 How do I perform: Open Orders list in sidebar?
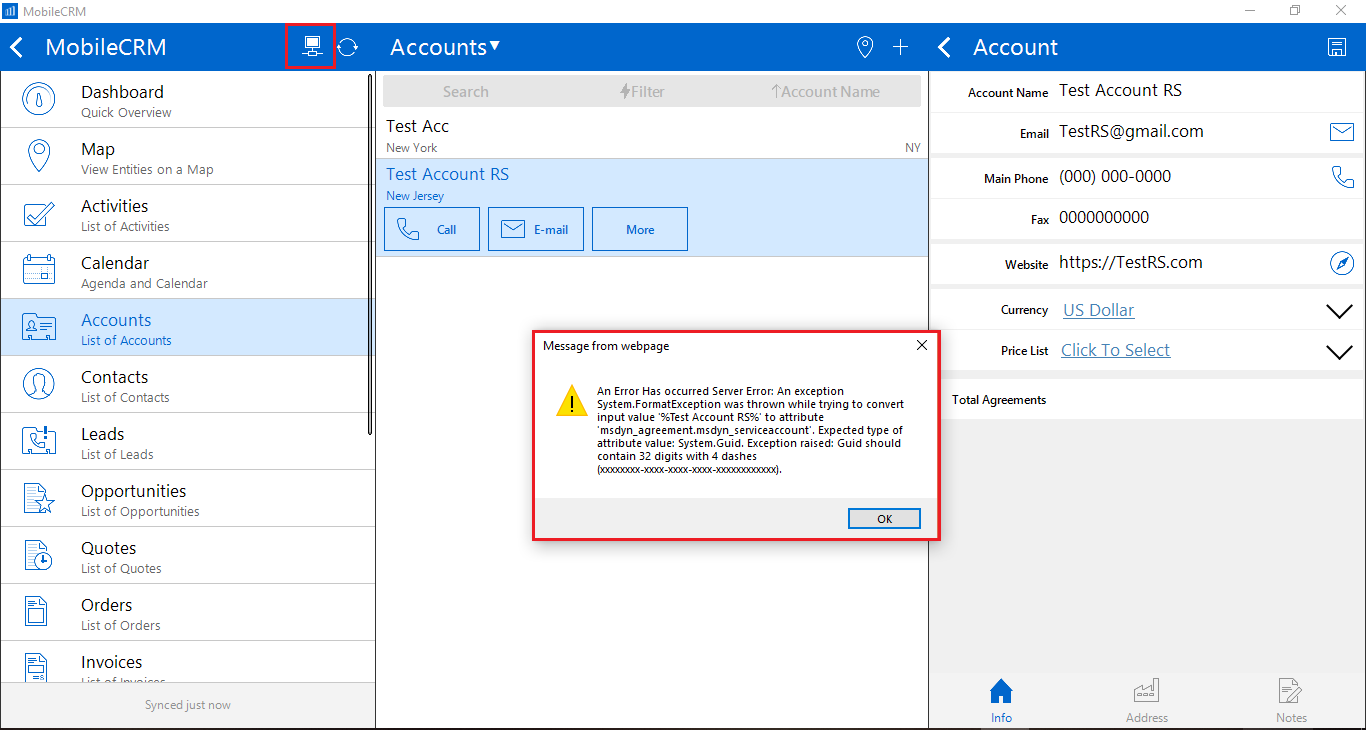tap(187, 613)
